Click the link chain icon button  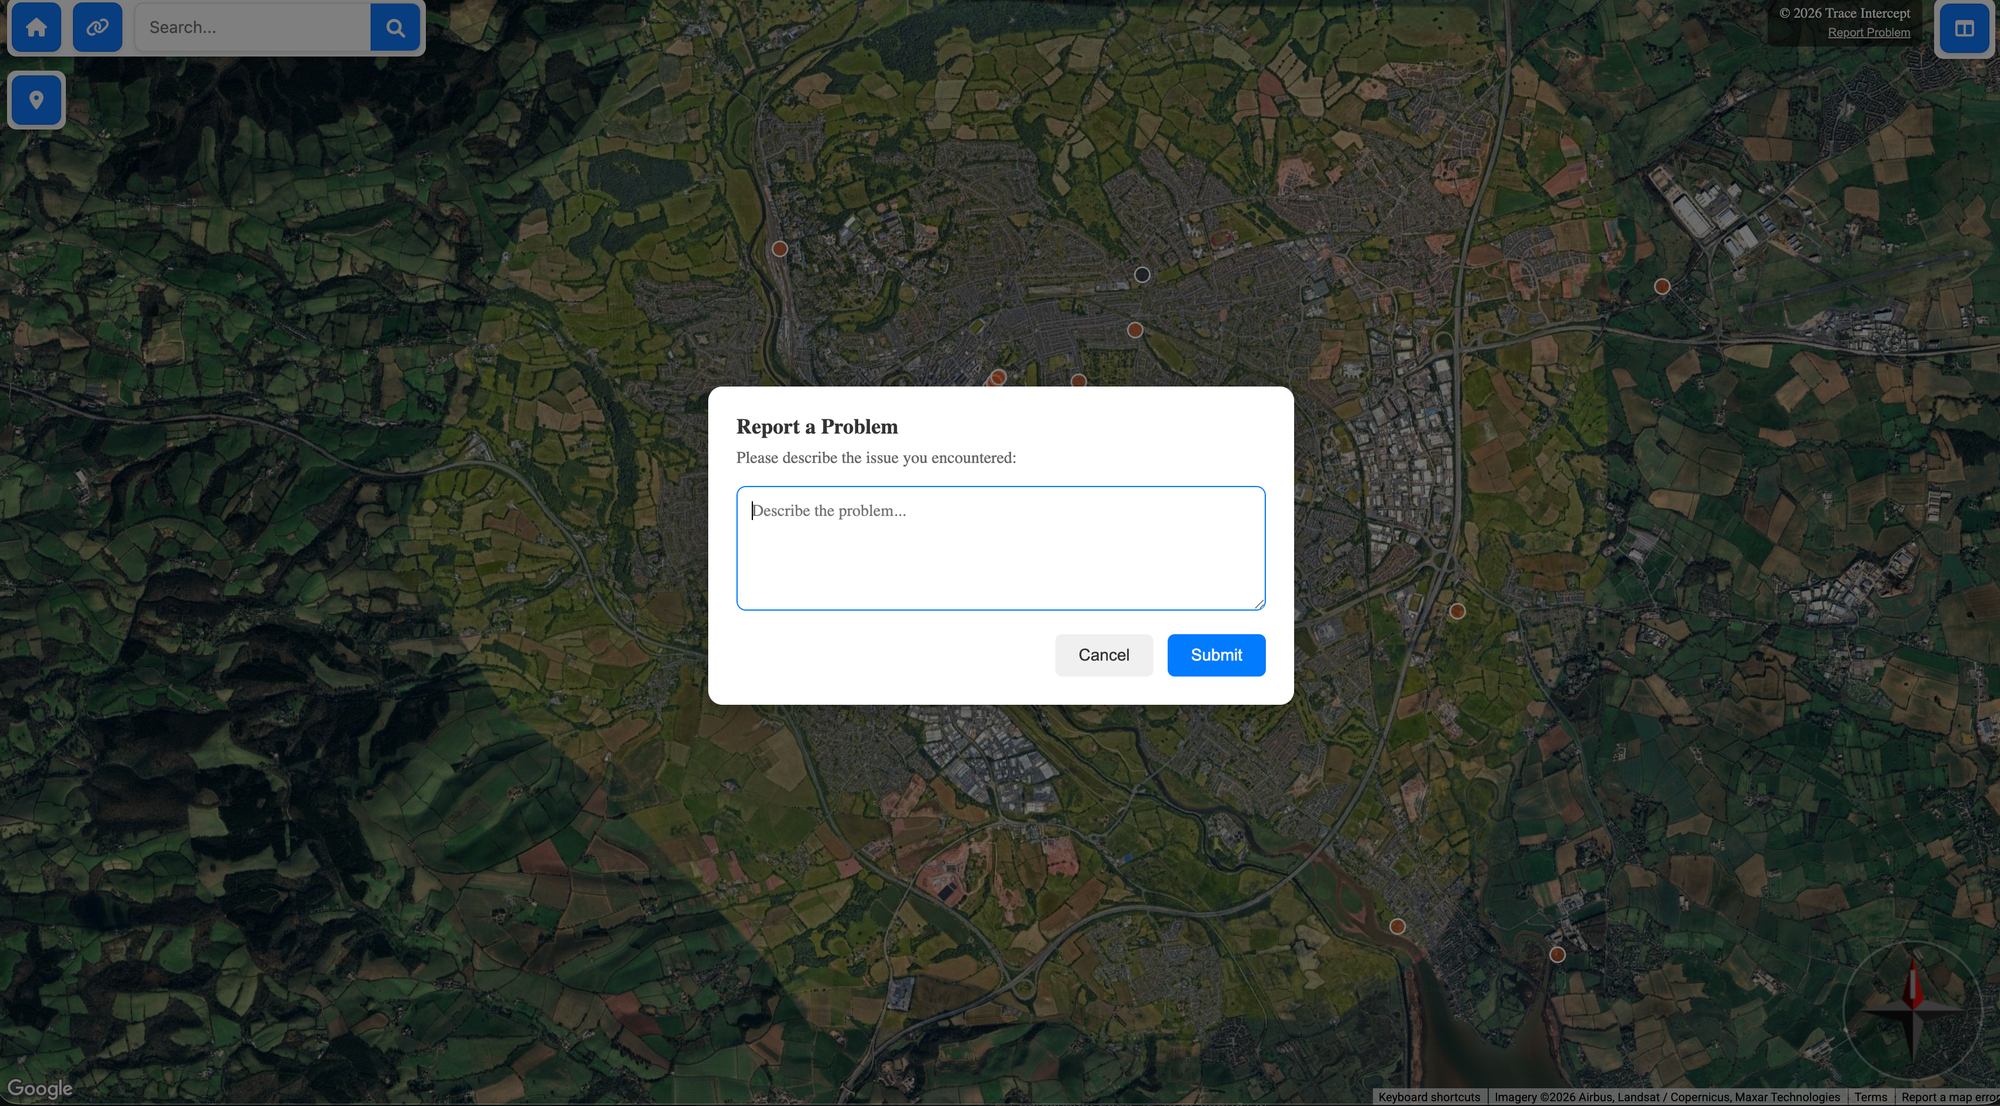point(97,28)
